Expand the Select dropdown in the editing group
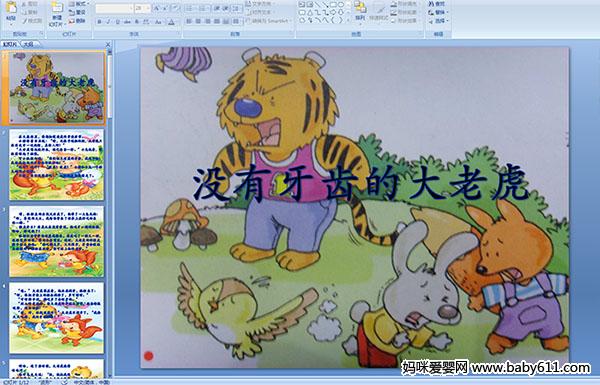600x385 pixels. (438, 21)
